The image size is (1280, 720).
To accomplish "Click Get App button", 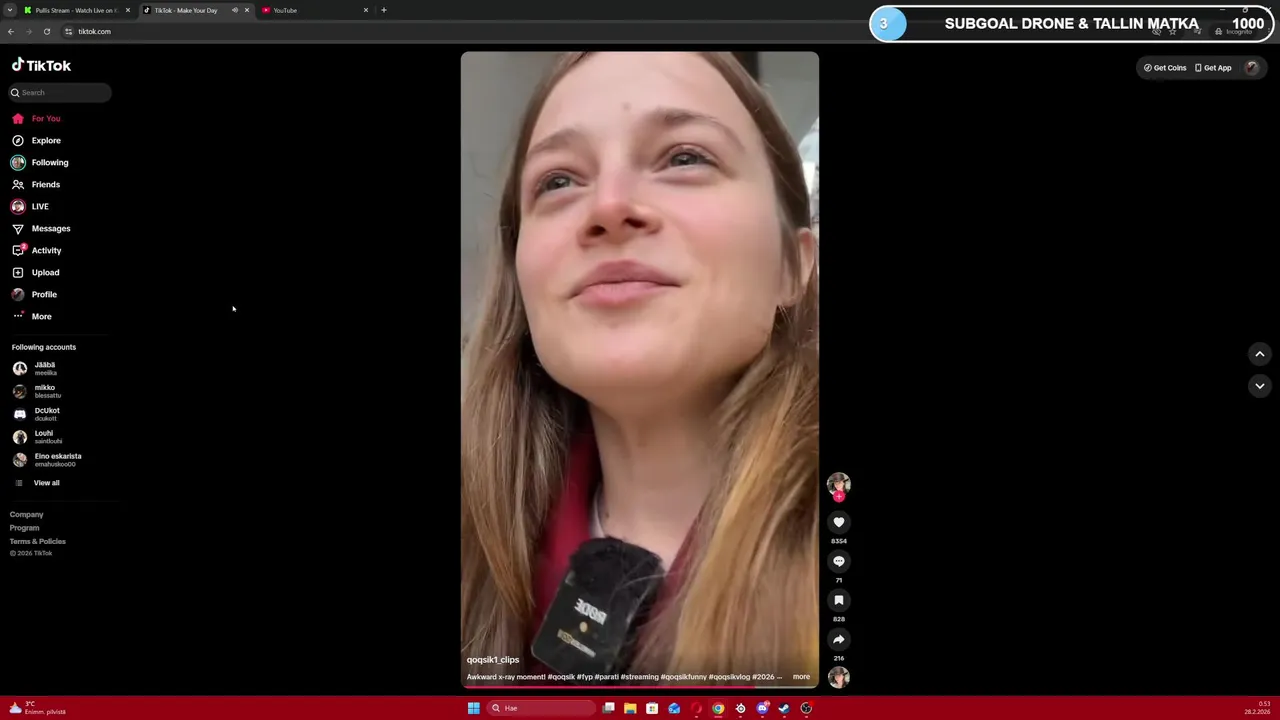I will tap(1213, 68).
